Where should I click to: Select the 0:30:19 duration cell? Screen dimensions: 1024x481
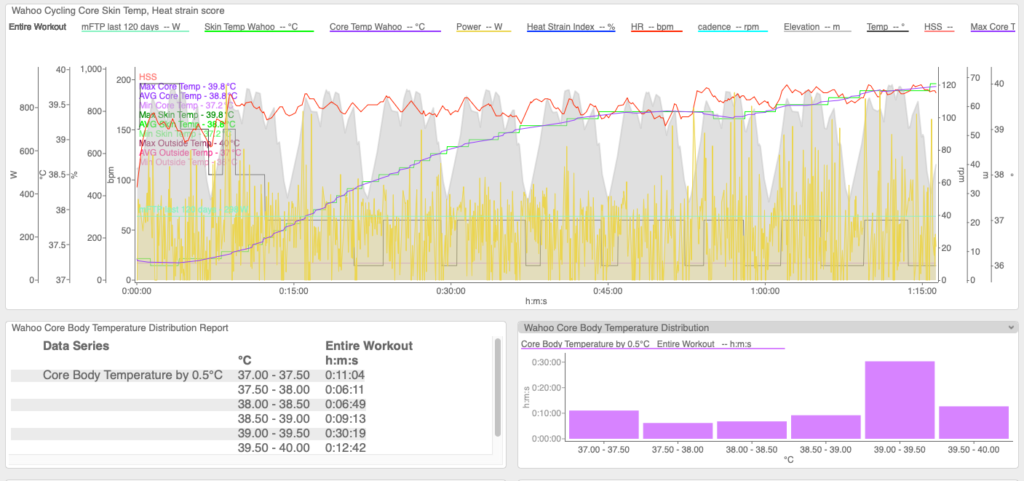[x=344, y=433]
